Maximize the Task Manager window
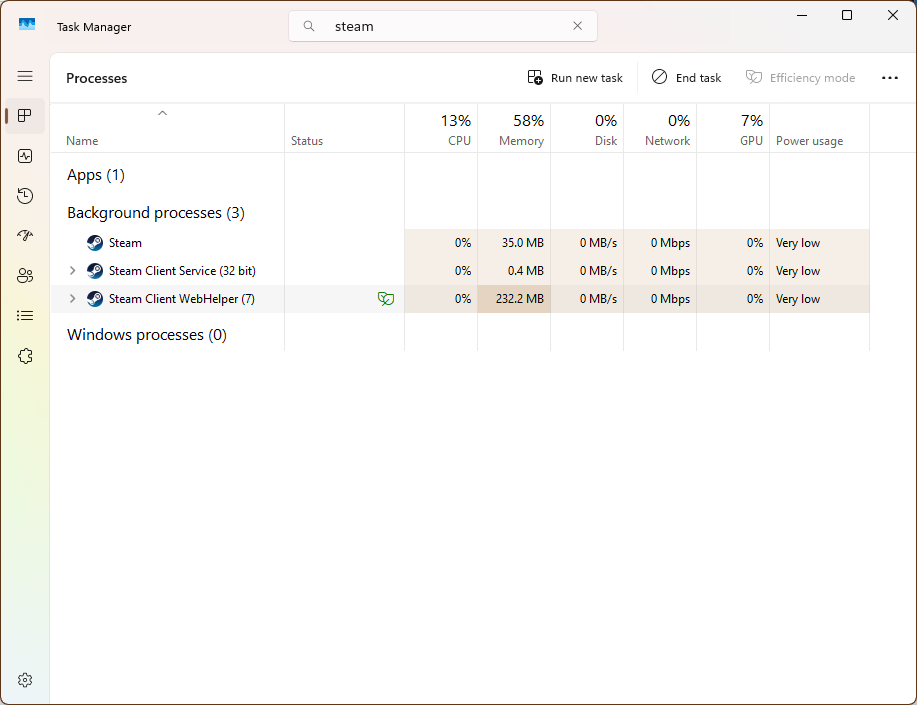The height and width of the screenshot is (705, 917). click(x=847, y=15)
